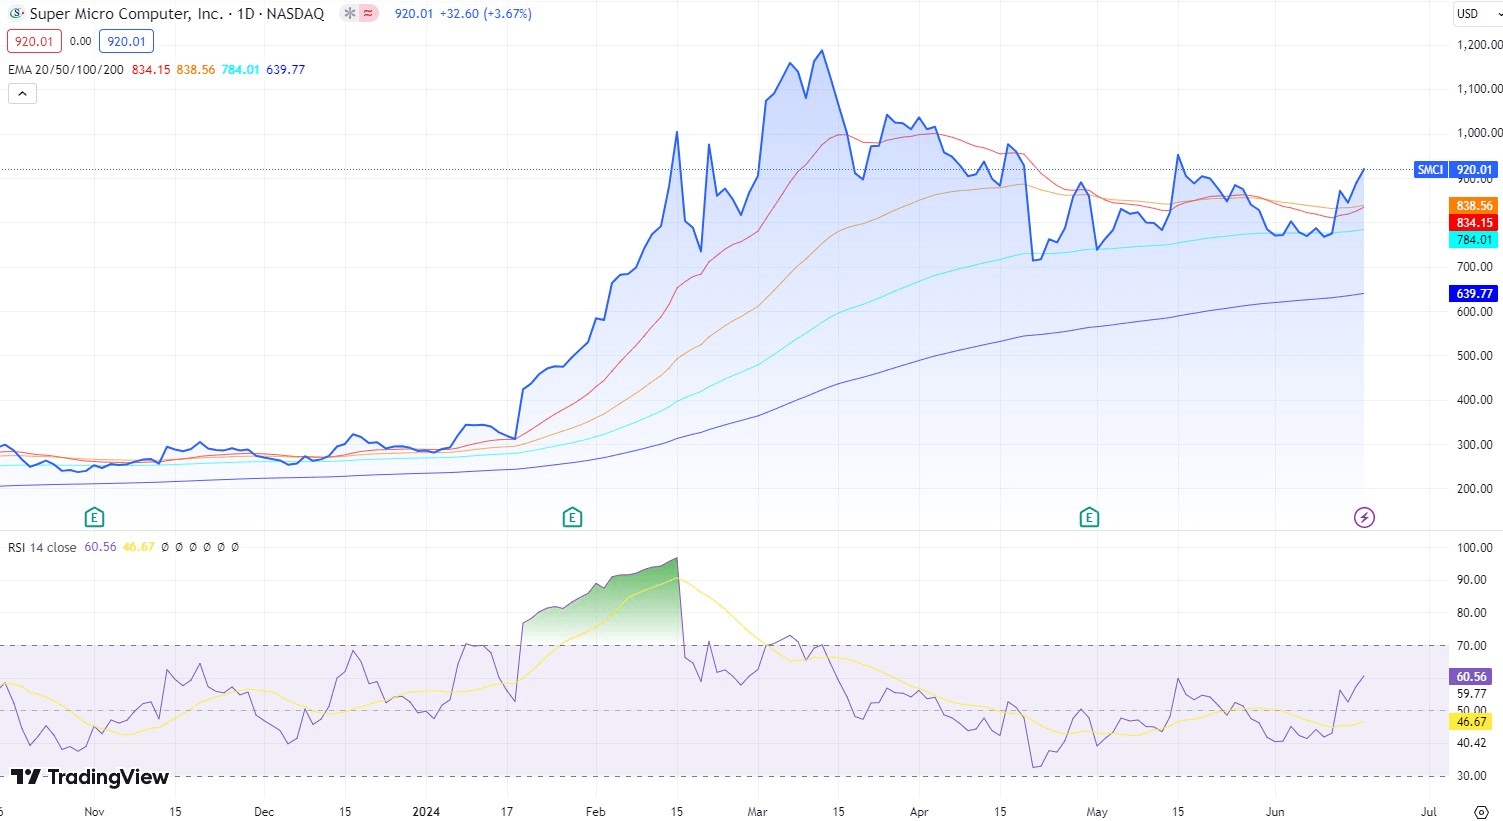
Task: Click the market status snowflake icon
Action: coord(349,14)
